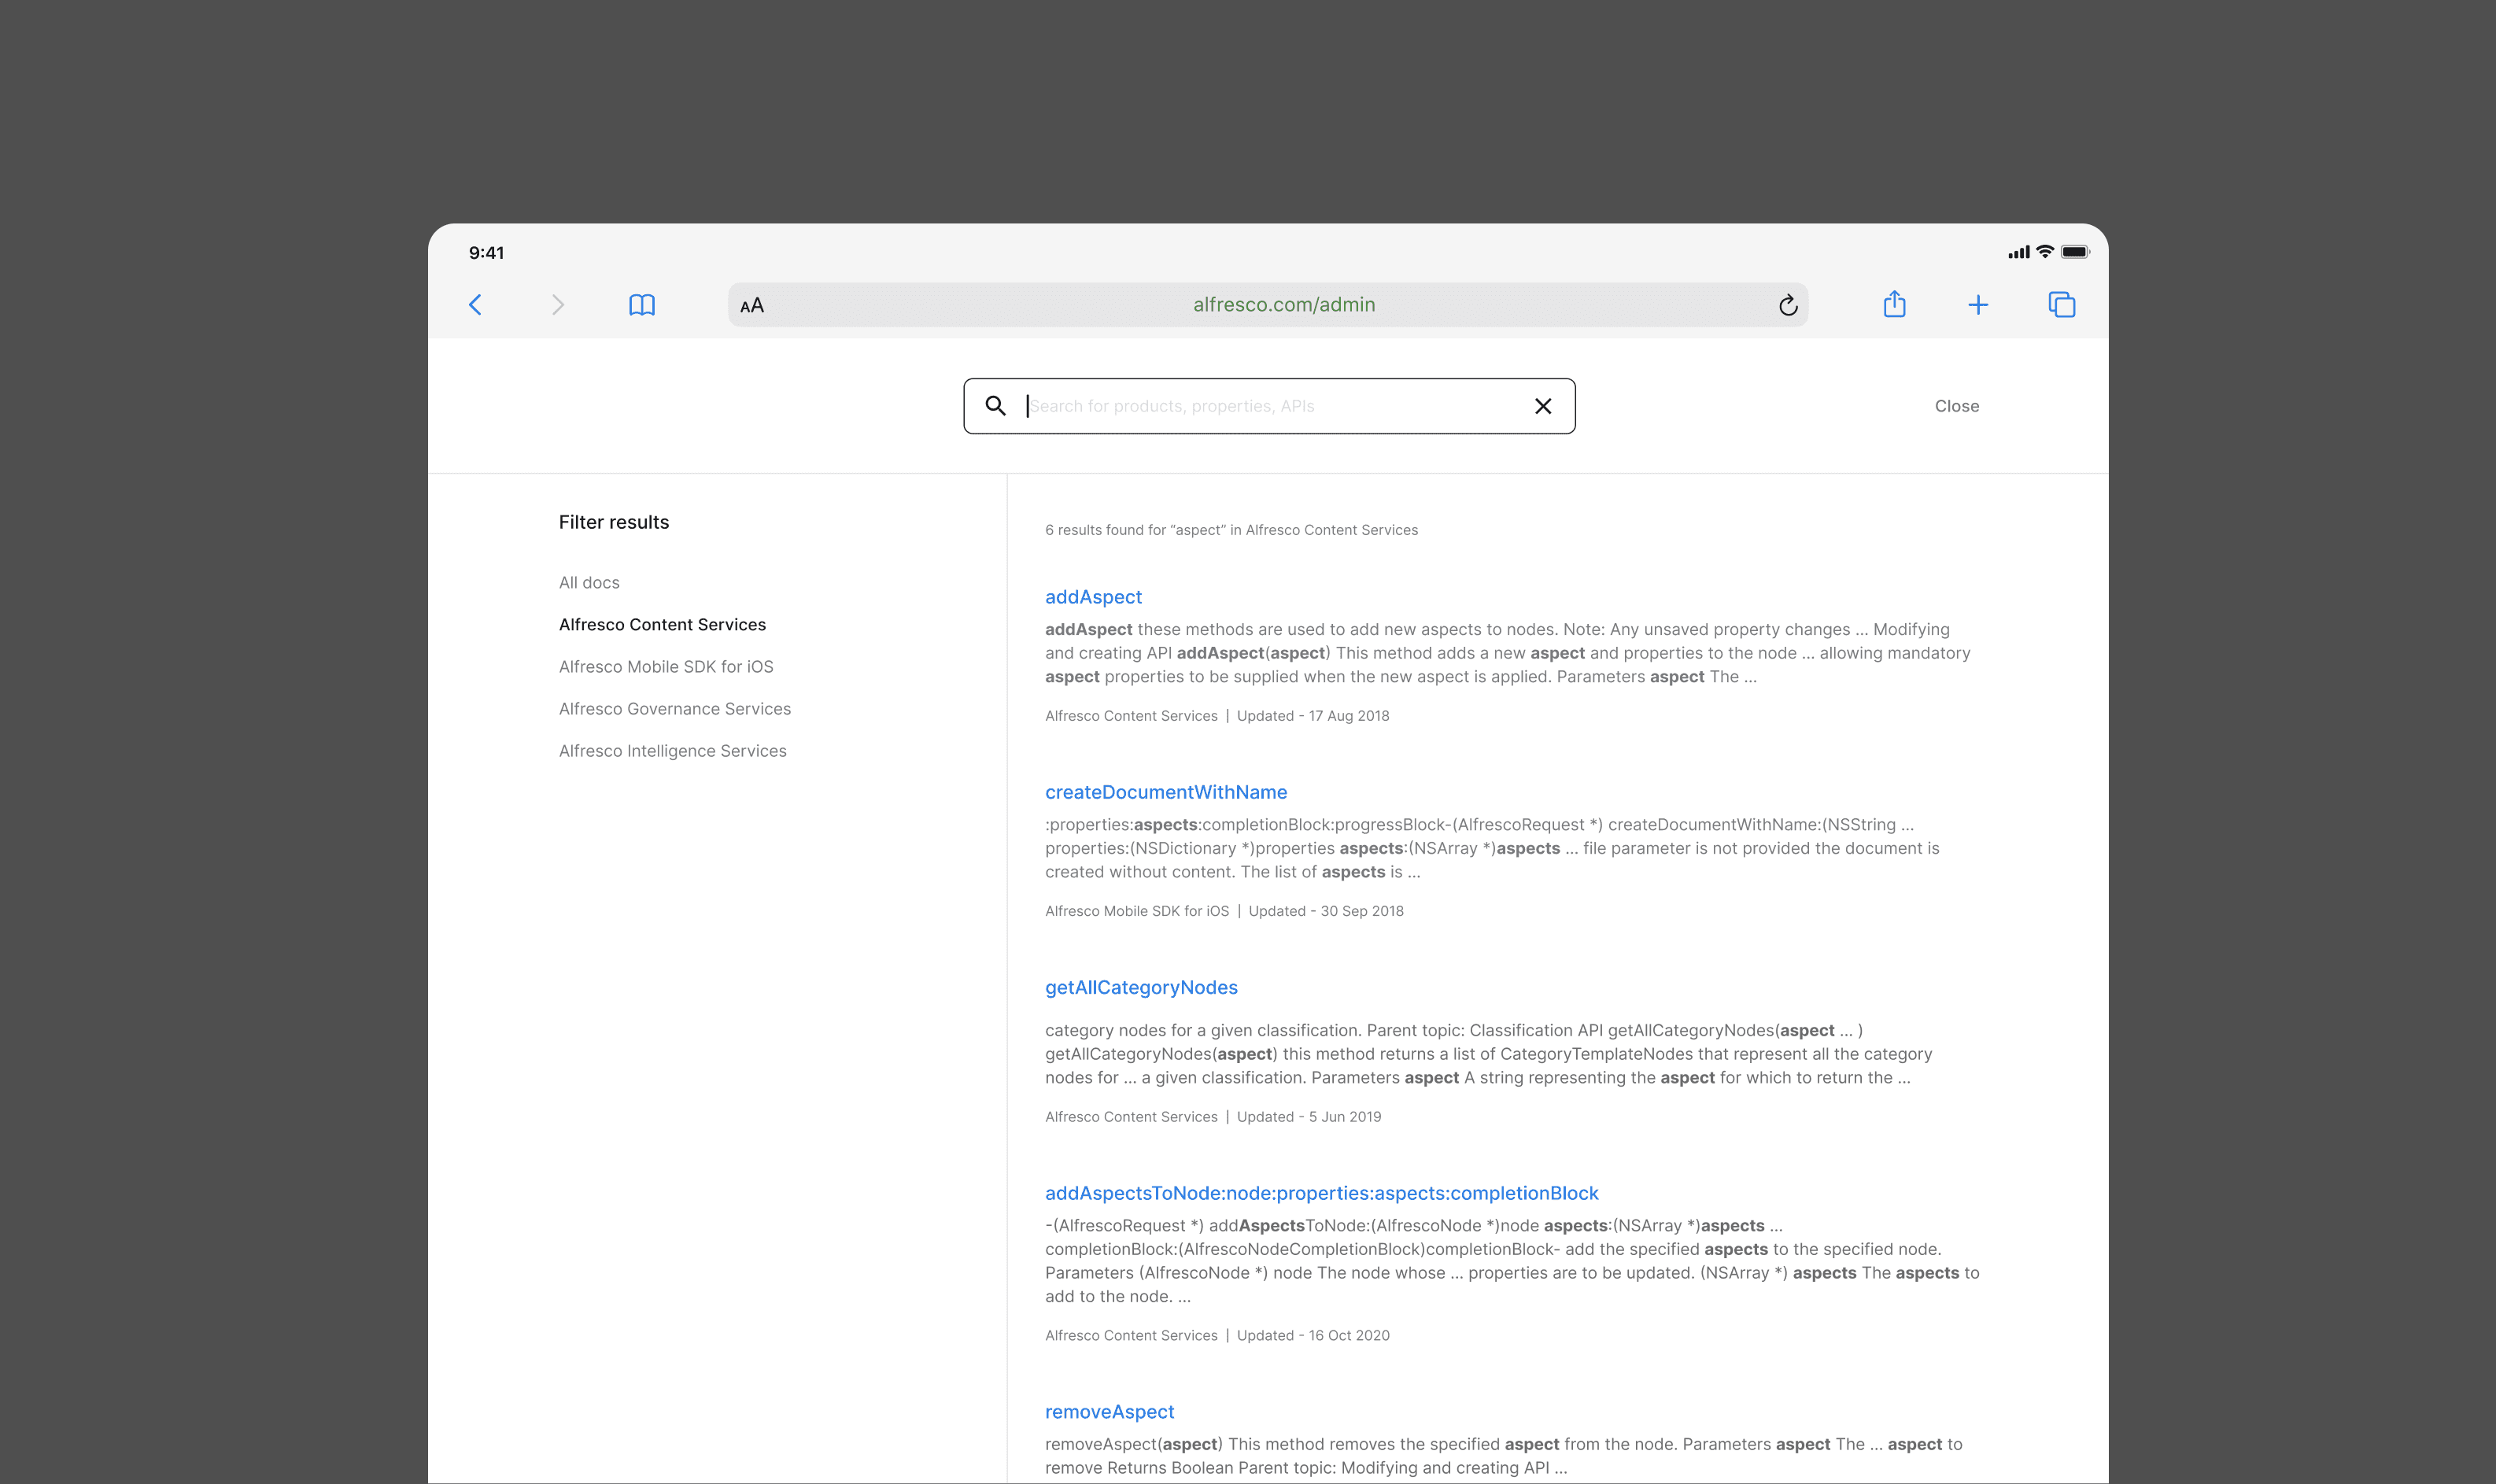
Task: Filter by Alfresco Intelligence Services
Action: [672, 750]
